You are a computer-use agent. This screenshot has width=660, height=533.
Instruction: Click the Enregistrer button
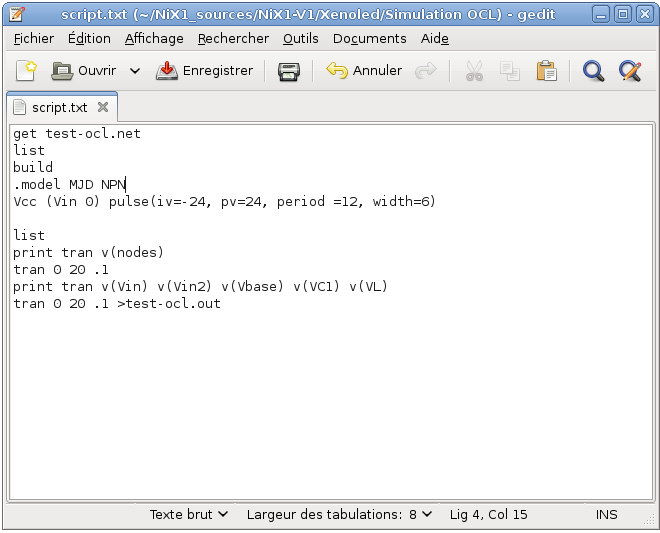[205, 71]
